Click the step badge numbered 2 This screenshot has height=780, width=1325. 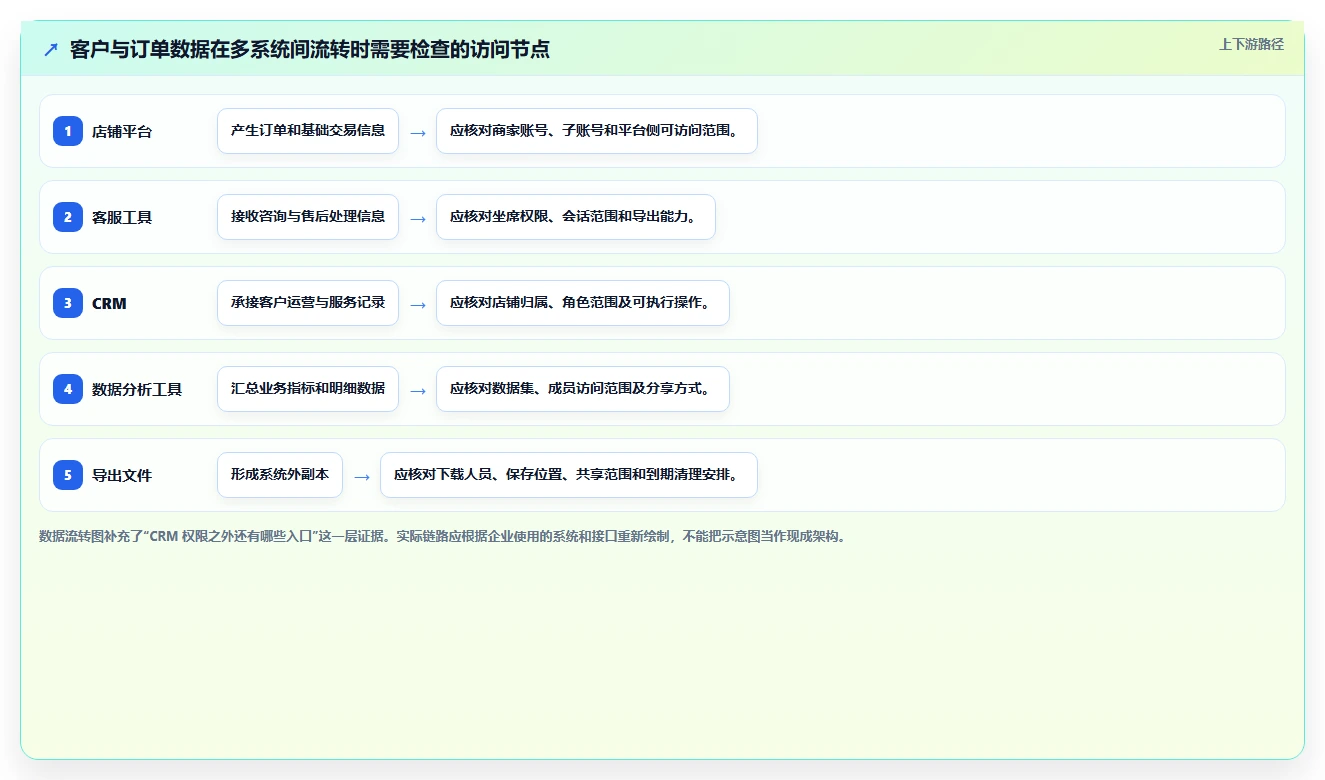tap(68, 217)
